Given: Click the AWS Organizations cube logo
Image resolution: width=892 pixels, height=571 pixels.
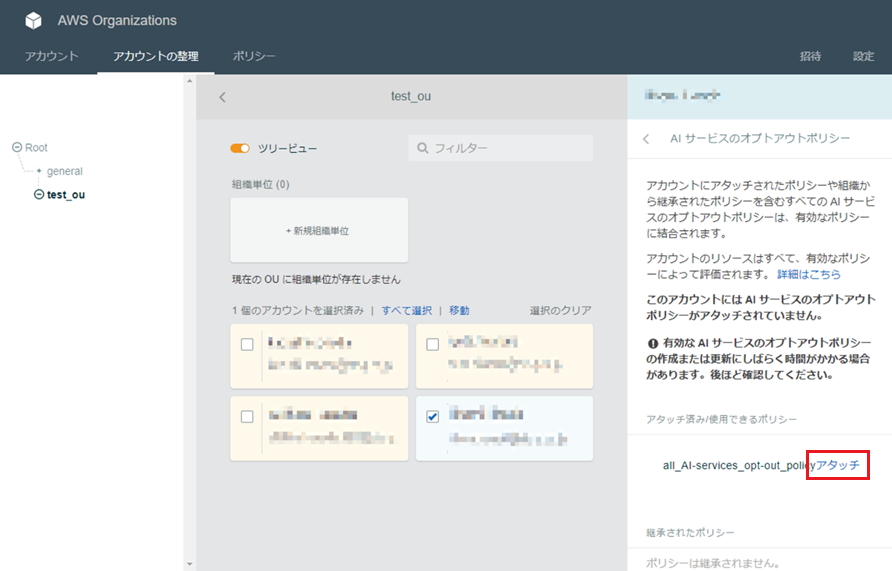Looking at the screenshot, I should click(x=34, y=20).
